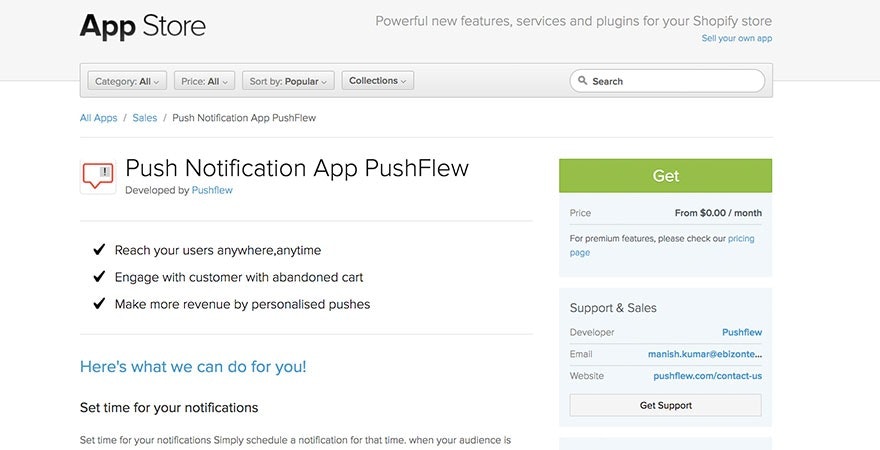Click the App Store logo

click(142, 27)
